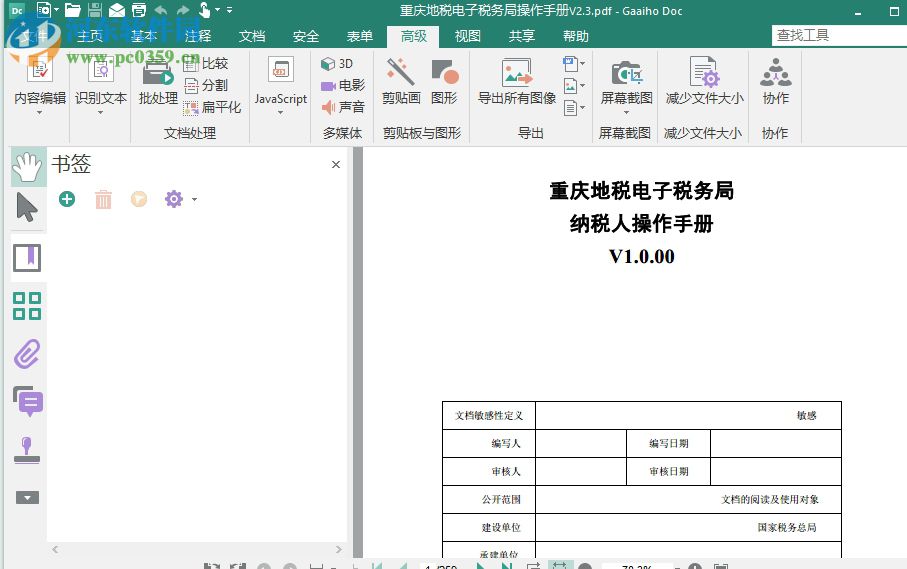
Task: Open the Collaboration (协作) tool
Action: pos(775,82)
